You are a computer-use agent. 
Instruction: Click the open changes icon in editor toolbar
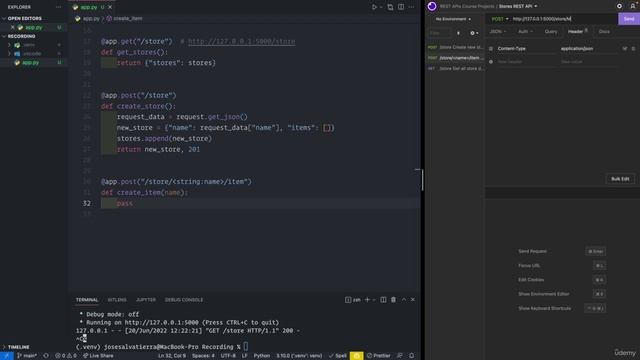tap(390, 7)
